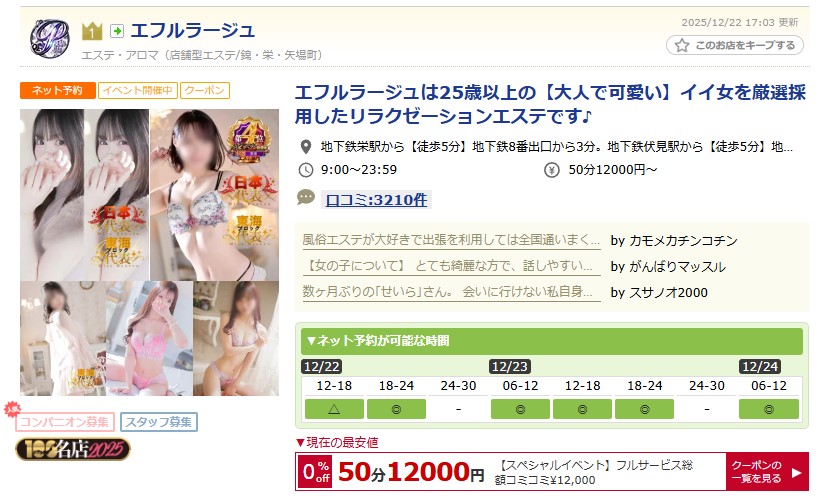Viewport: 831px width, 499px height.
Task: Click the このお店をキープする button
Action: 735,46
